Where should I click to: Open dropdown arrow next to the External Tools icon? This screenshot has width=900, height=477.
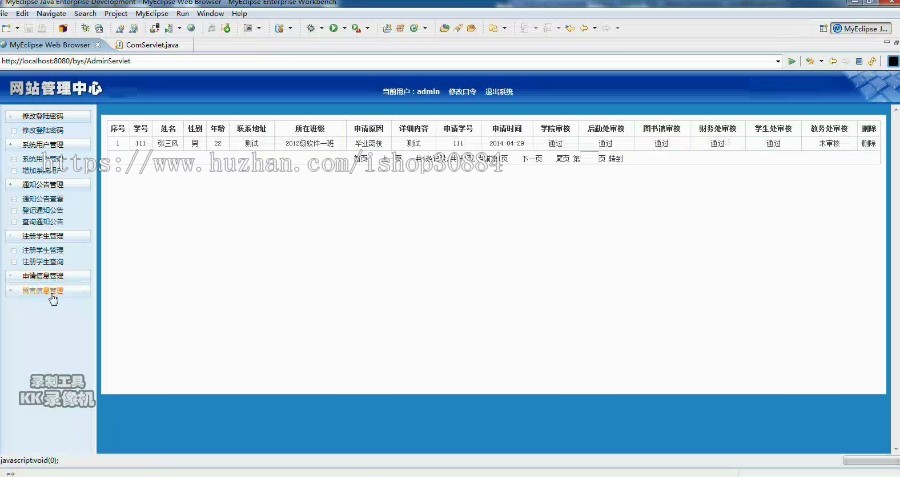pos(367,28)
